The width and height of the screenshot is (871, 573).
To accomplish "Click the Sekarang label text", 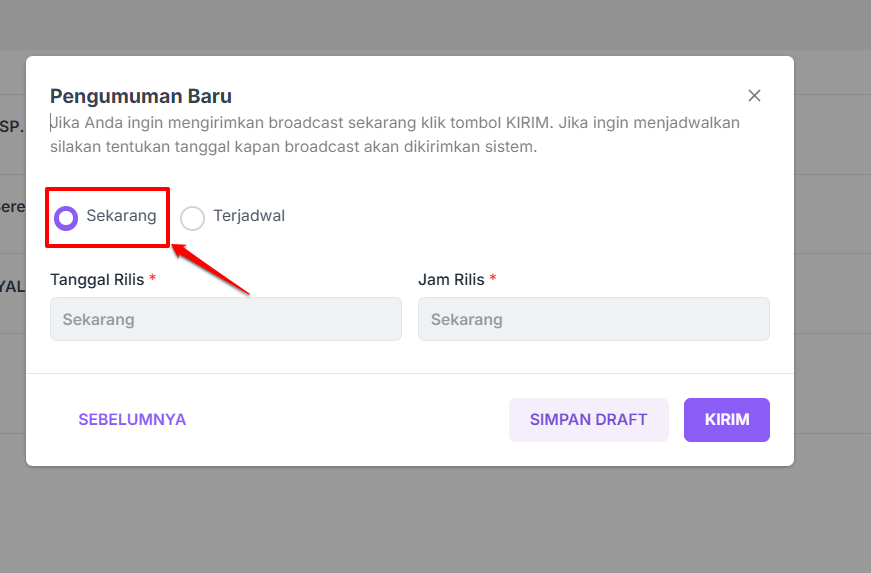I will pyautogui.click(x=121, y=216).
